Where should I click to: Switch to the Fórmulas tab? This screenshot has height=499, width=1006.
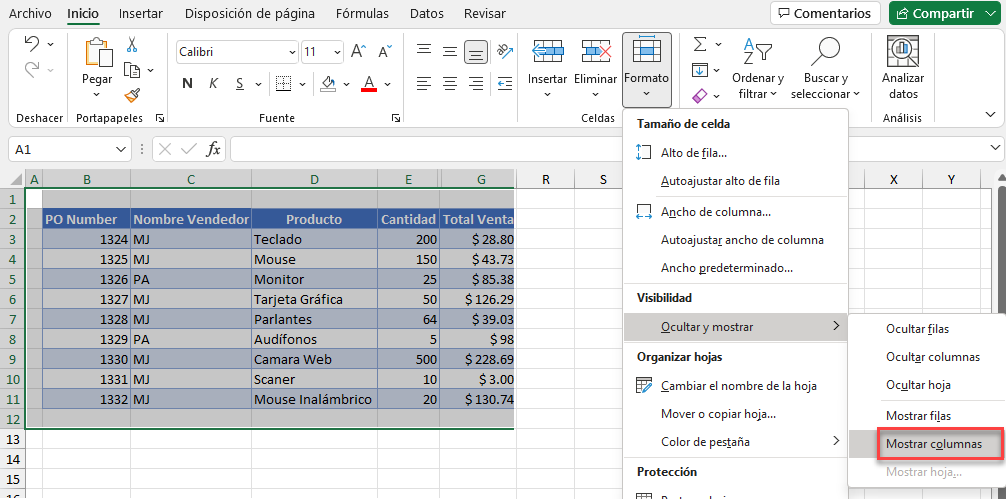click(x=362, y=13)
